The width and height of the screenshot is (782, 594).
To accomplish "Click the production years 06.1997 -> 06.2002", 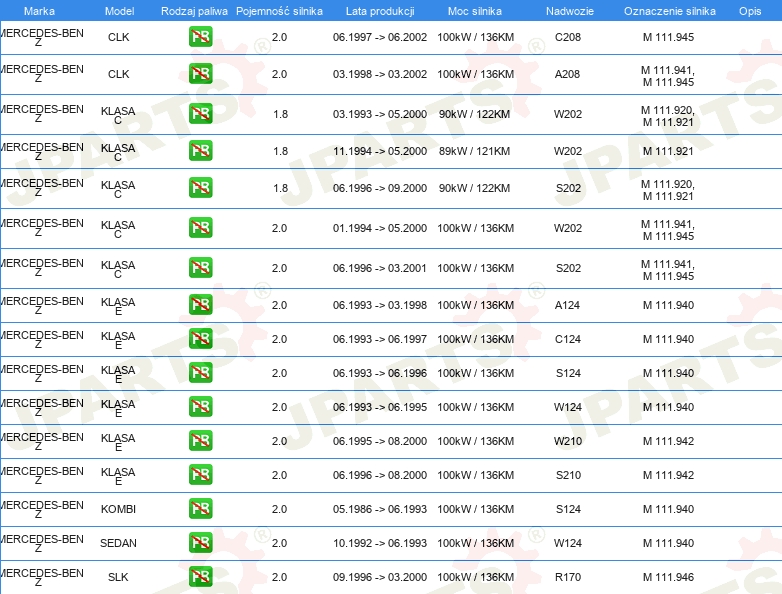I will click(x=380, y=37).
